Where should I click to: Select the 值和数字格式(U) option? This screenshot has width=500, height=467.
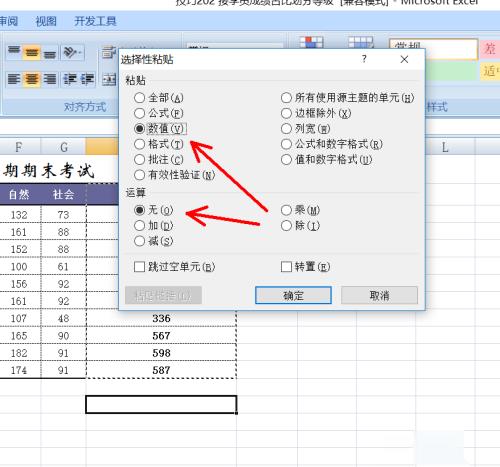[326, 160]
